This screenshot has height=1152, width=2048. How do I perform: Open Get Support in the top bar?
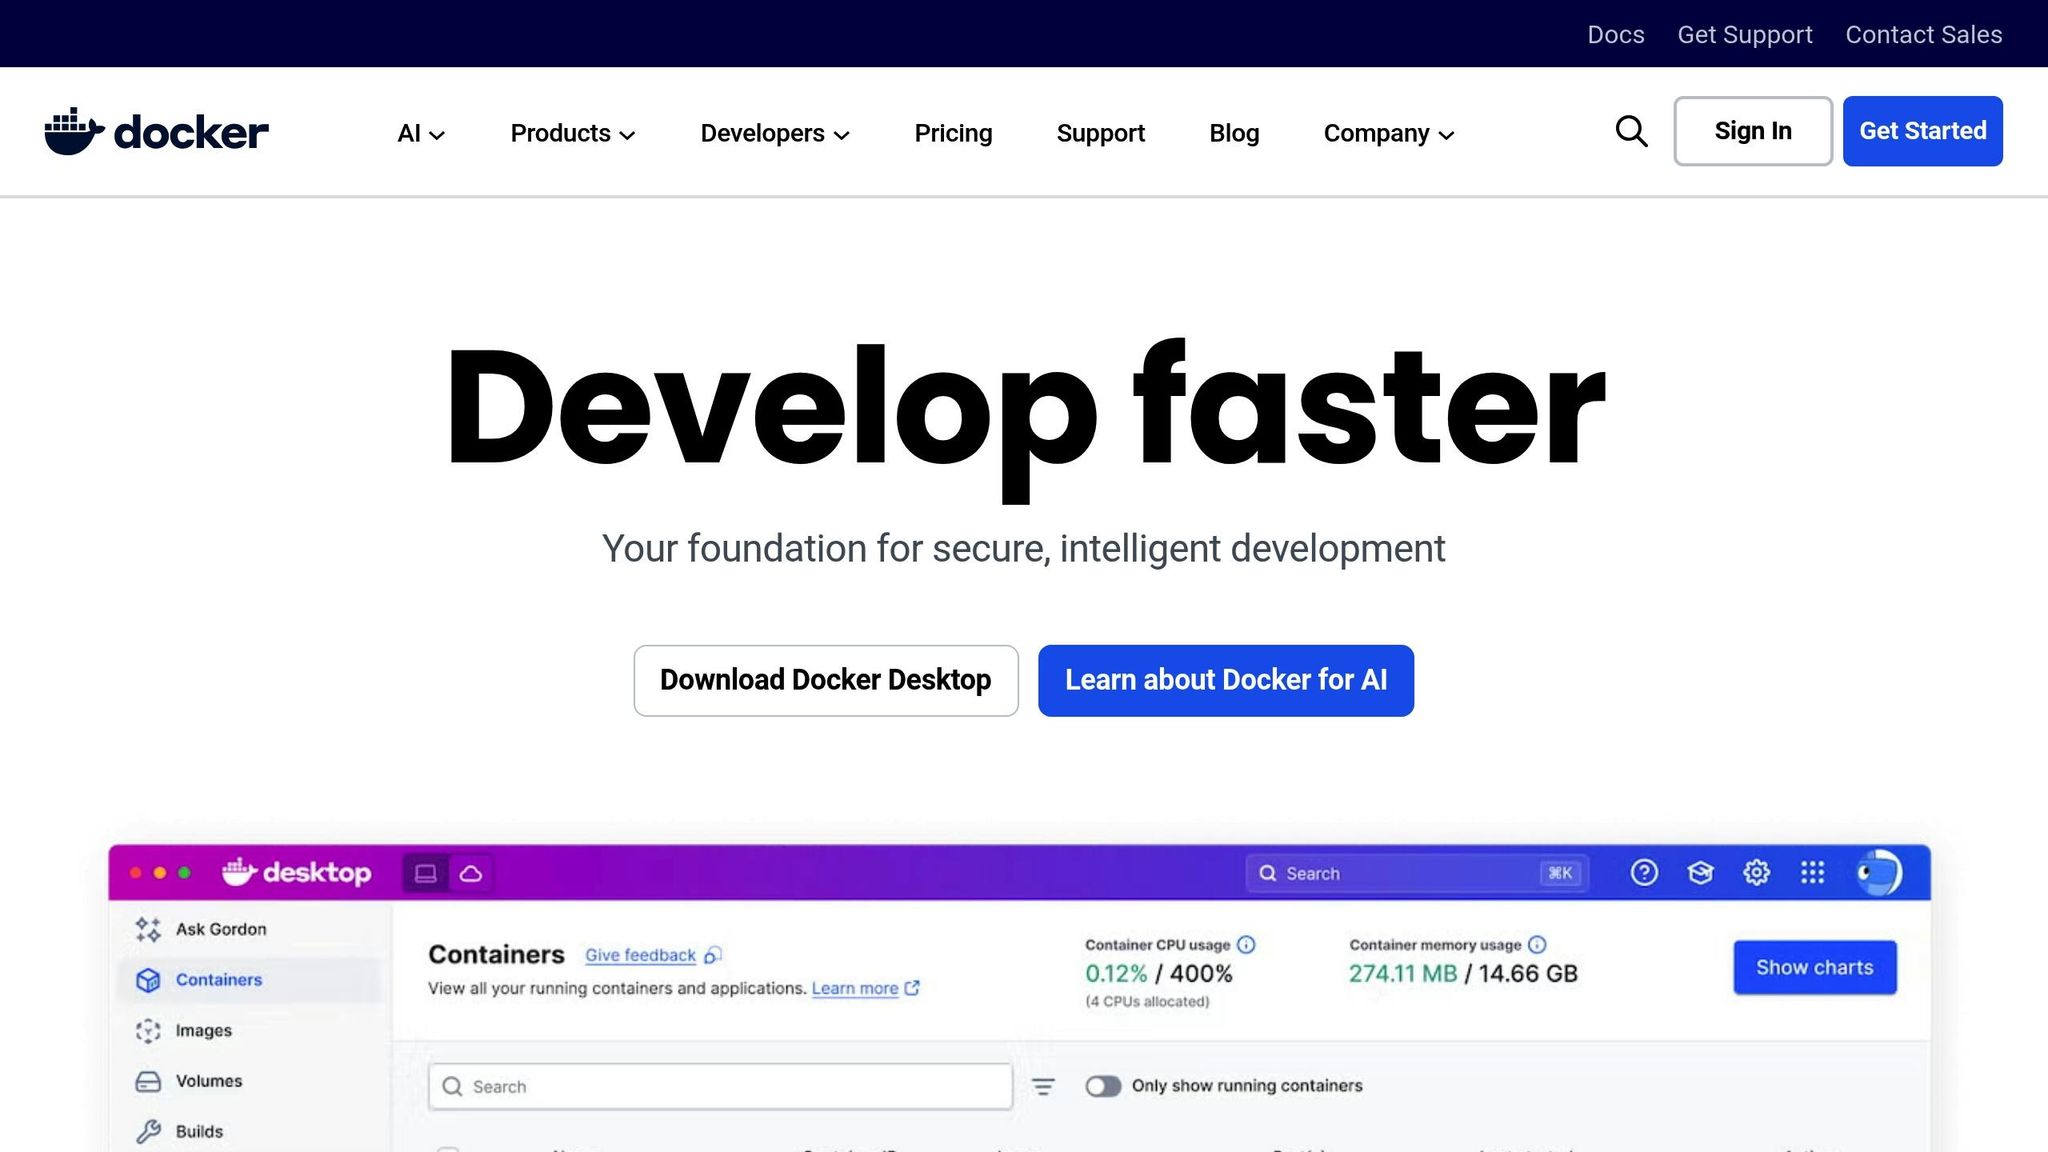pos(1745,34)
